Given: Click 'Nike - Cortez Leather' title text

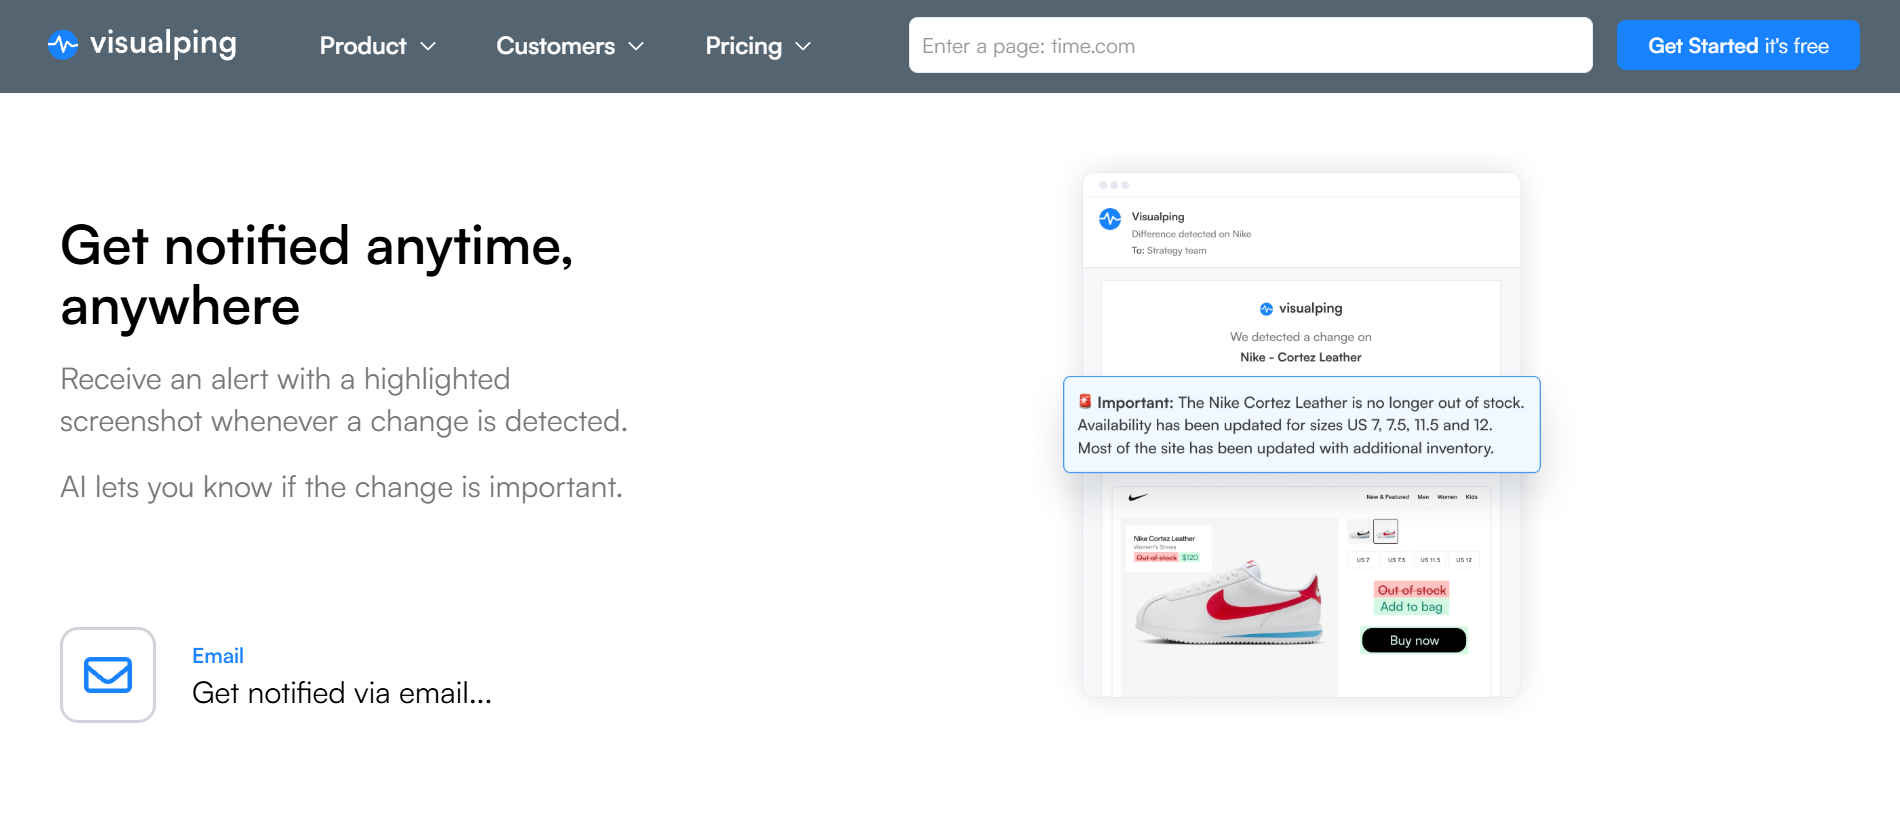Looking at the screenshot, I should click(1301, 357).
